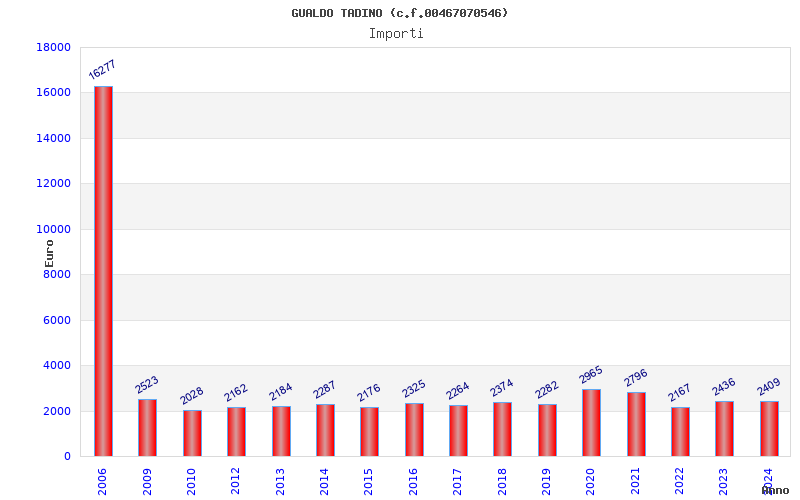
Task: Click the value label 2325
Action: click(x=414, y=389)
